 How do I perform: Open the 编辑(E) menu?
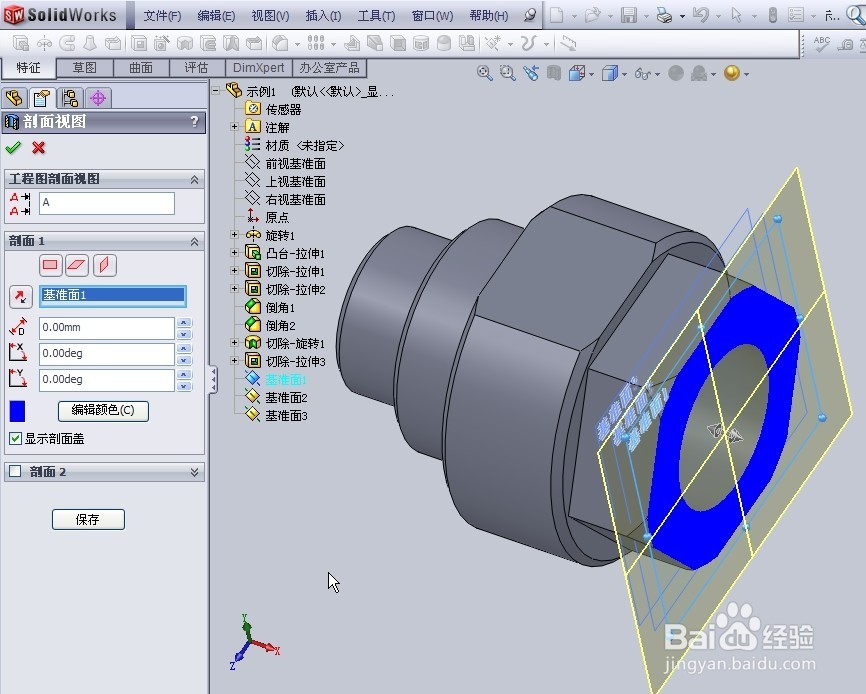click(x=216, y=15)
